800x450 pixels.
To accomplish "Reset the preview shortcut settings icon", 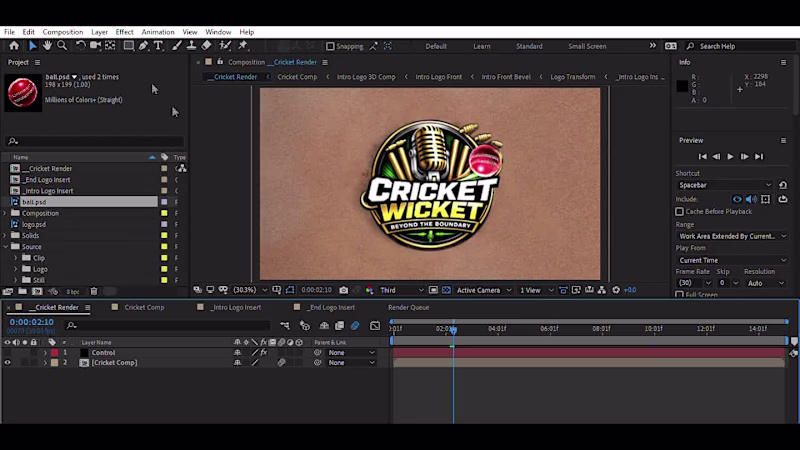I will pos(783,185).
